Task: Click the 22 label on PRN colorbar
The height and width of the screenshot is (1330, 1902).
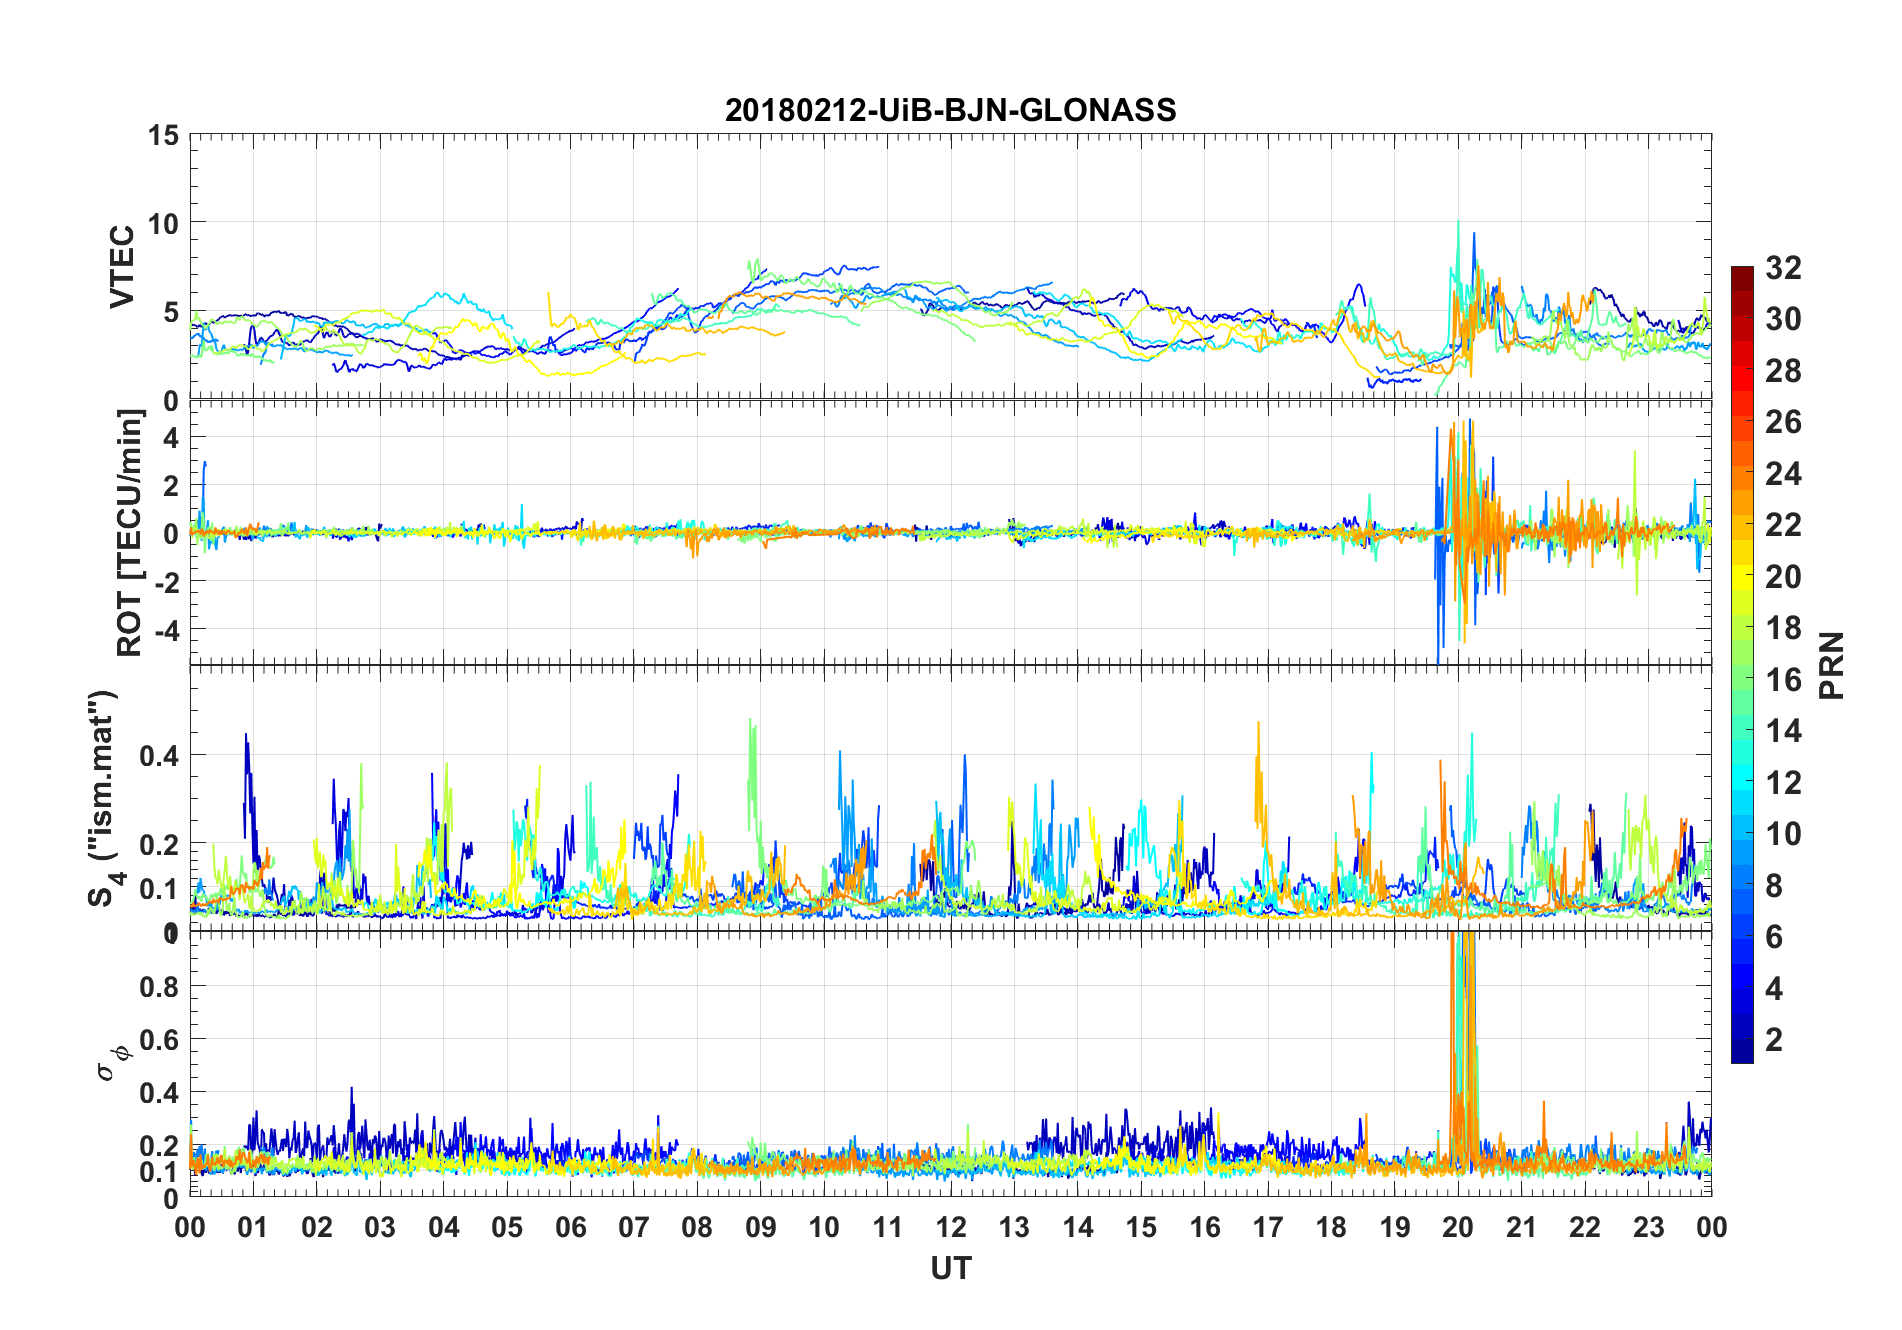Action: (x=1784, y=525)
